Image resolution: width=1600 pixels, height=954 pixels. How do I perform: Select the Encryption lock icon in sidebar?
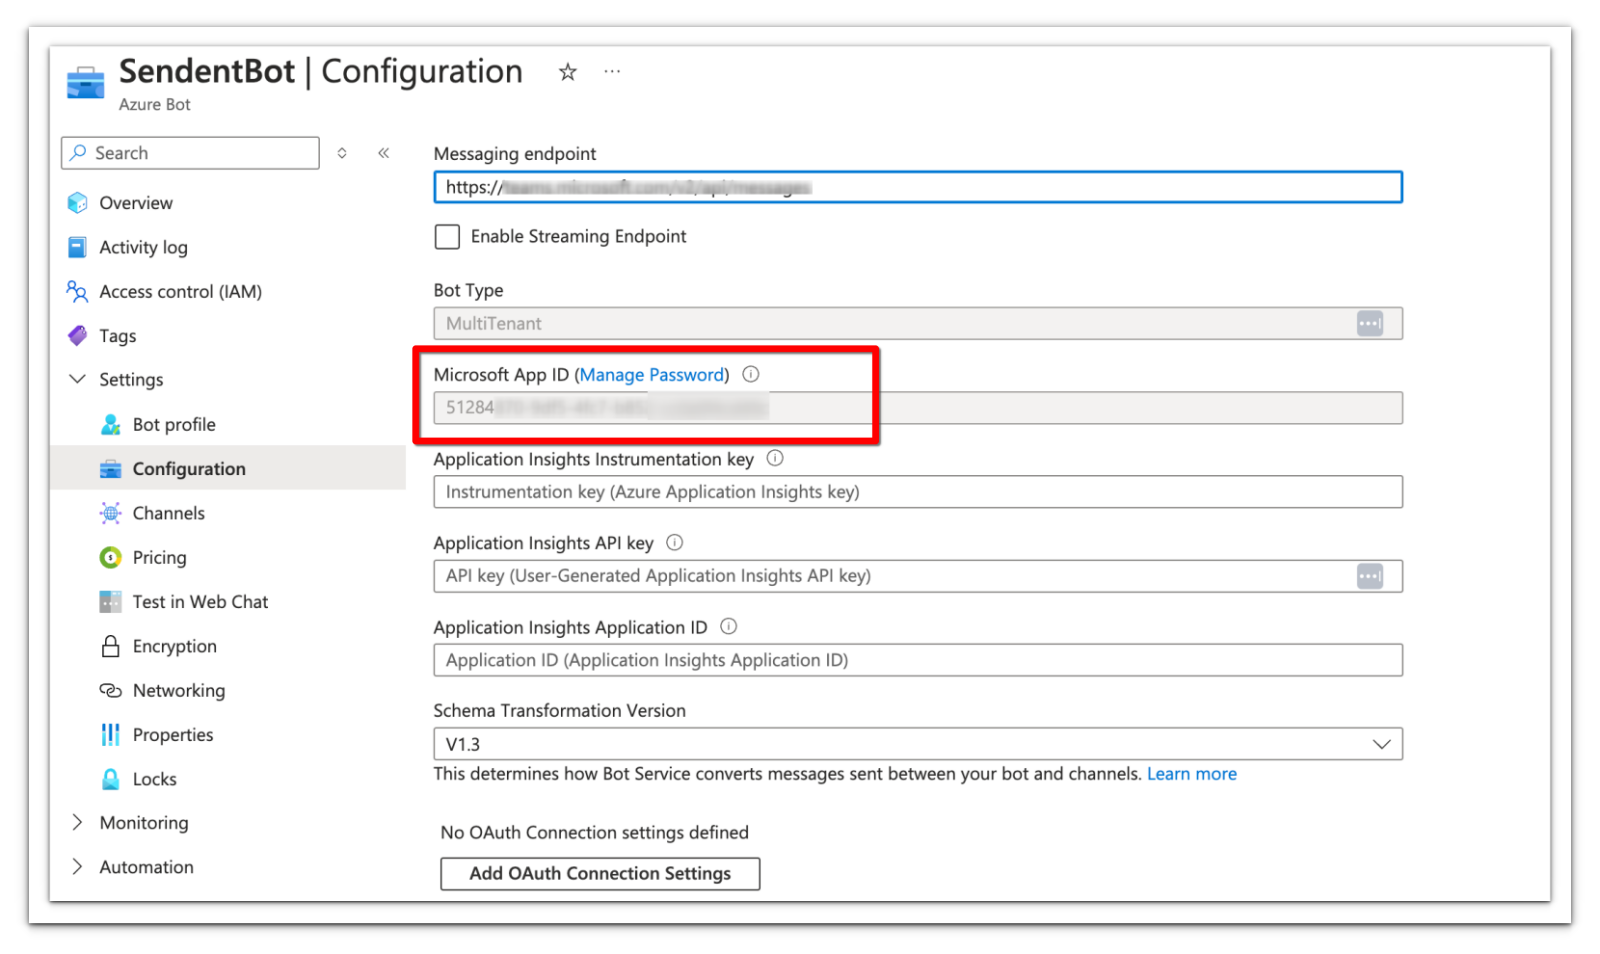pos(109,646)
